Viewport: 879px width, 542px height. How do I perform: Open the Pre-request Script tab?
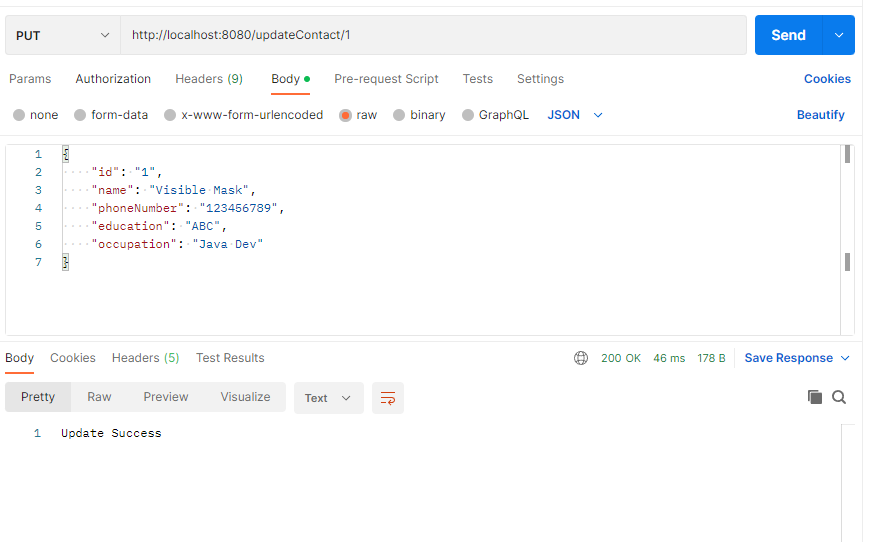386,79
